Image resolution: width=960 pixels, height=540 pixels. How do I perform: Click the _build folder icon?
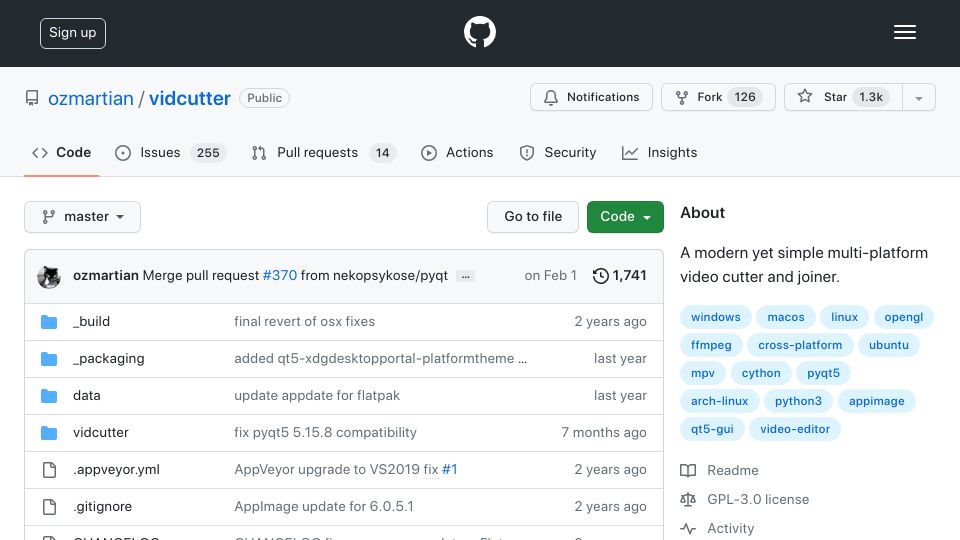pos(49,322)
